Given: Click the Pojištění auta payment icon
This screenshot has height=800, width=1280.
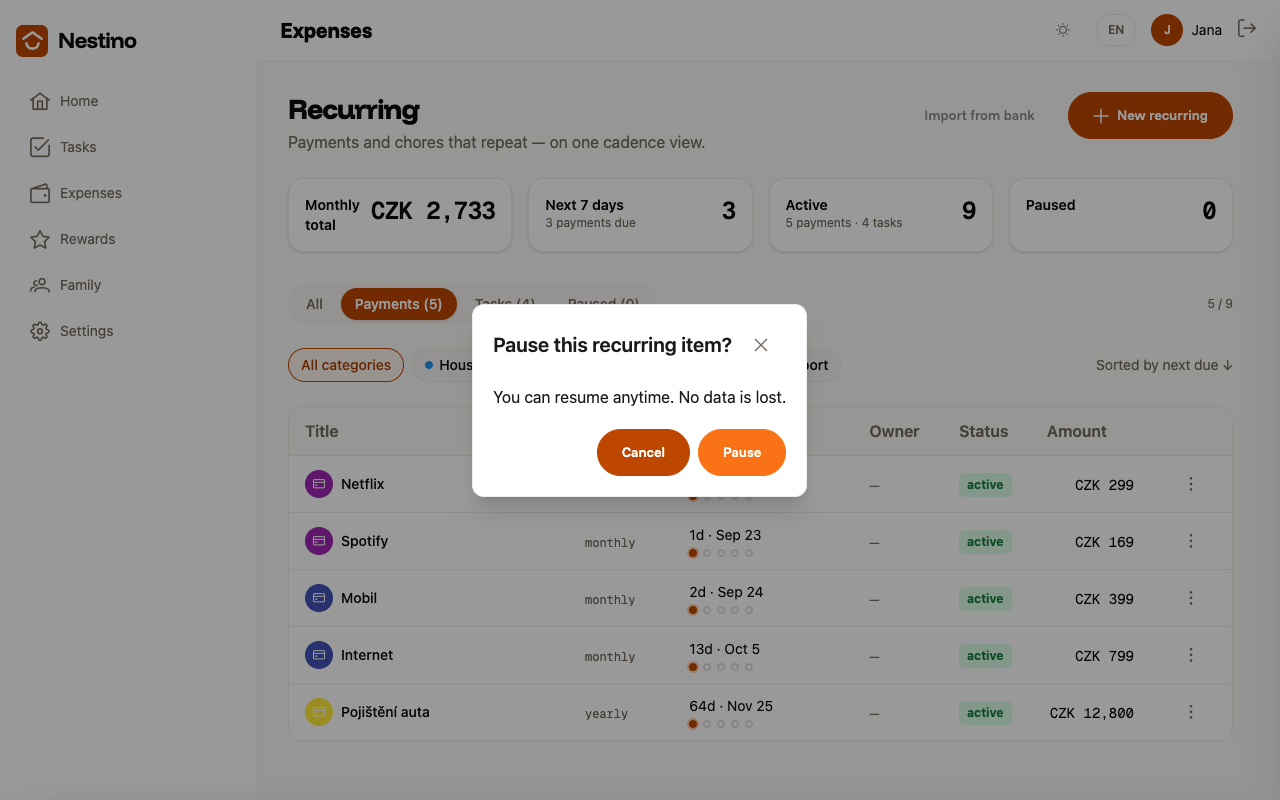Looking at the screenshot, I should 319,712.
